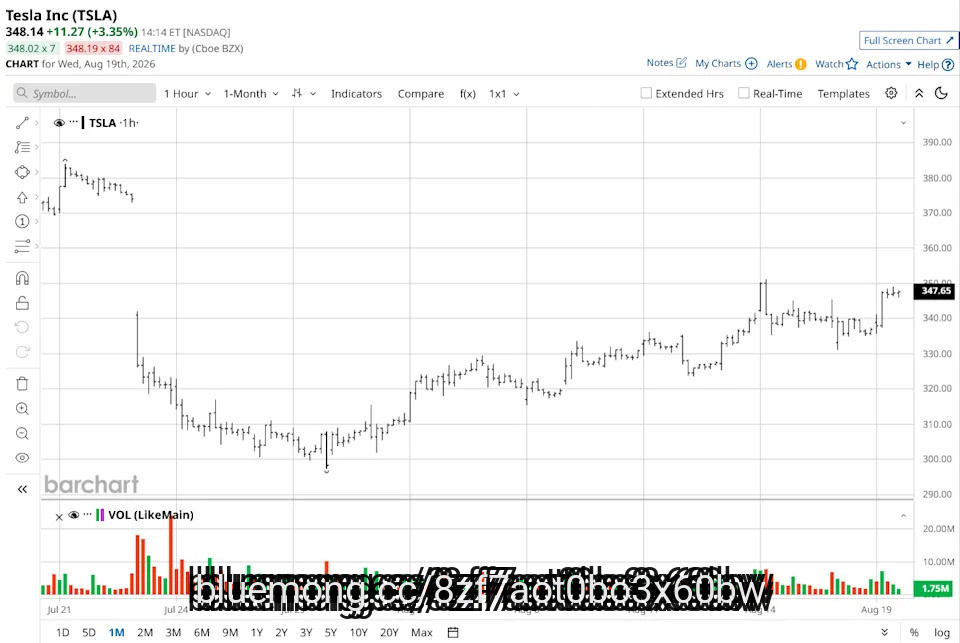Viewport: 960px width, 643px height.
Task: Open the Templates menu
Action: click(843, 94)
